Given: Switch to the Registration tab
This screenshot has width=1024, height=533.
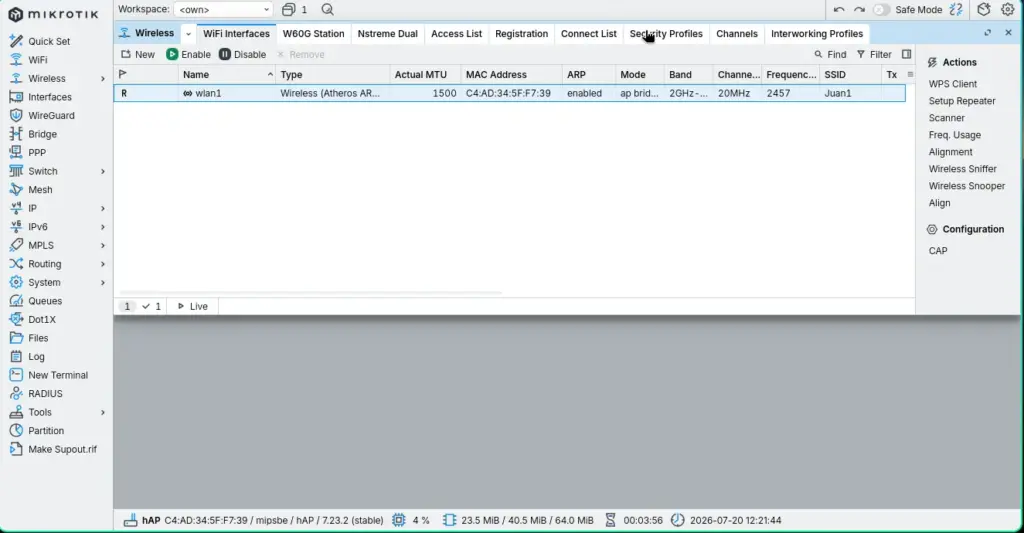Looking at the screenshot, I should point(521,34).
